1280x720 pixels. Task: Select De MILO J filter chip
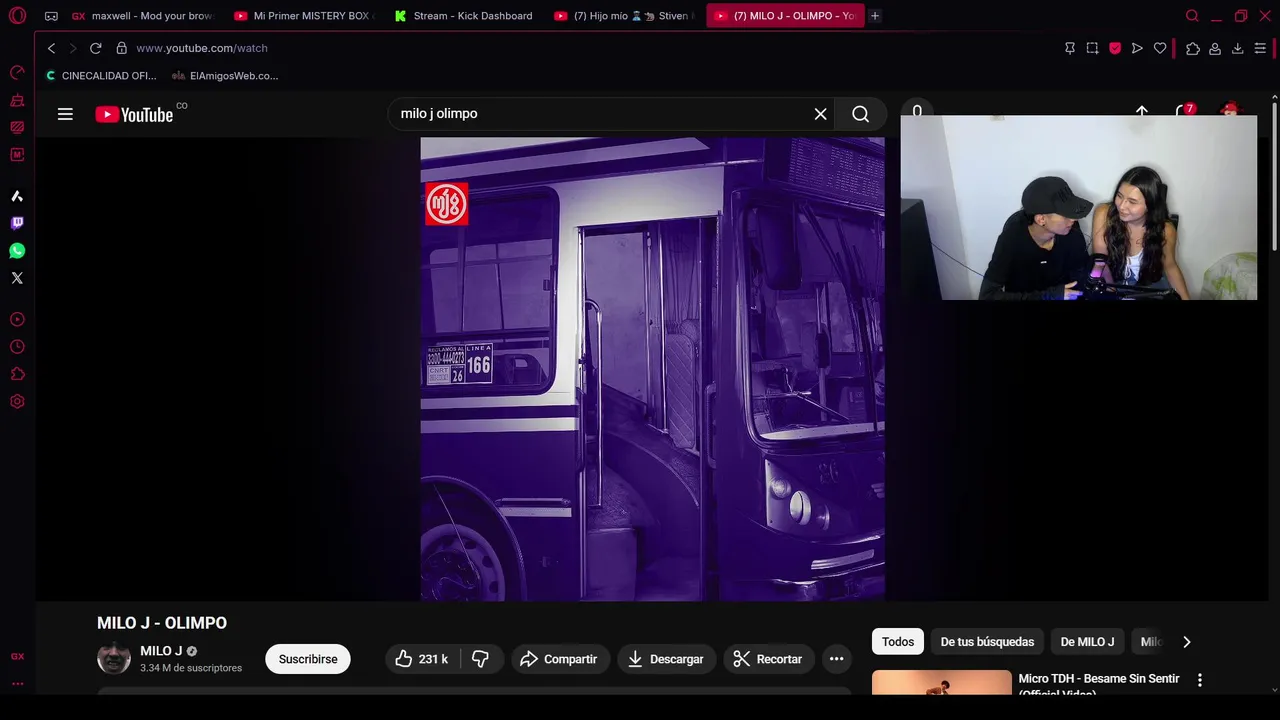[x=1087, y=642]
